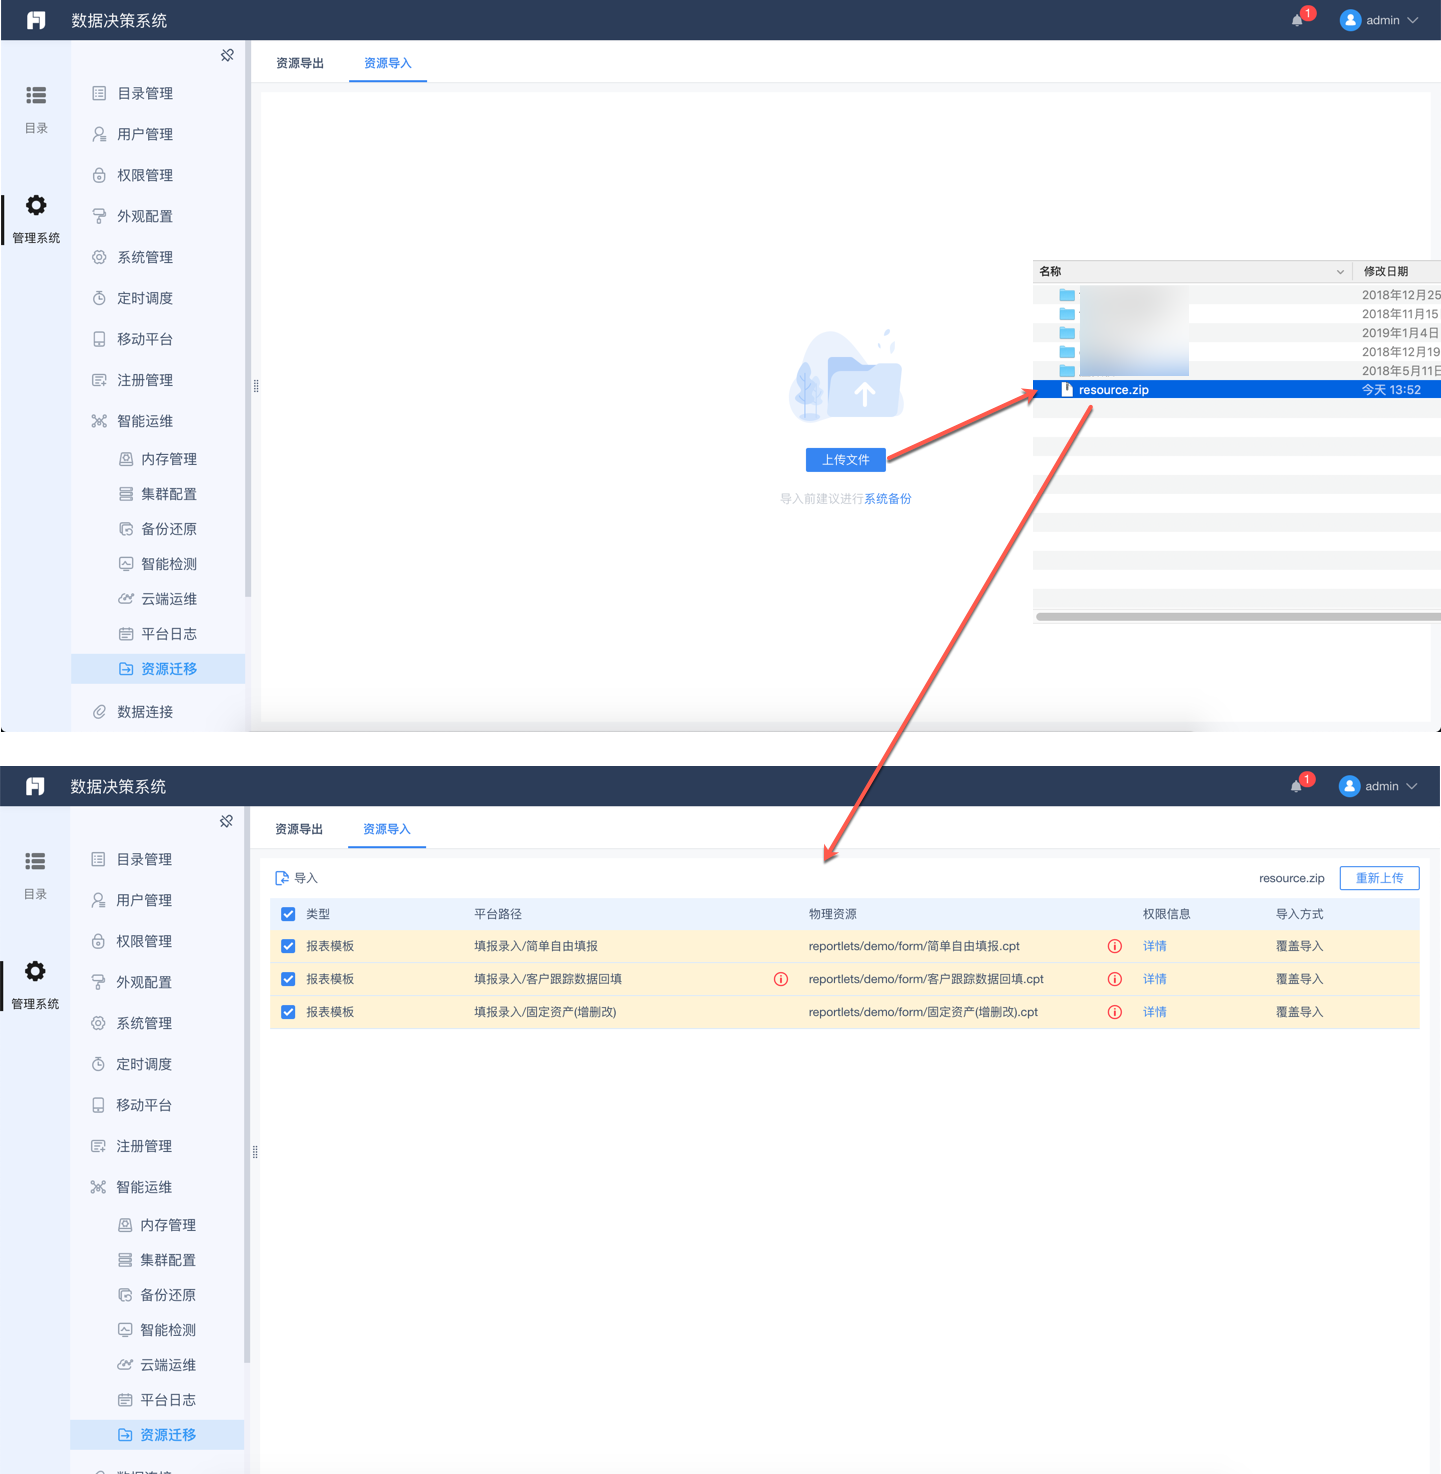Open 资源迁移 in the import-table window sidebar
1441x1474 pixels.
[157, 1435]
